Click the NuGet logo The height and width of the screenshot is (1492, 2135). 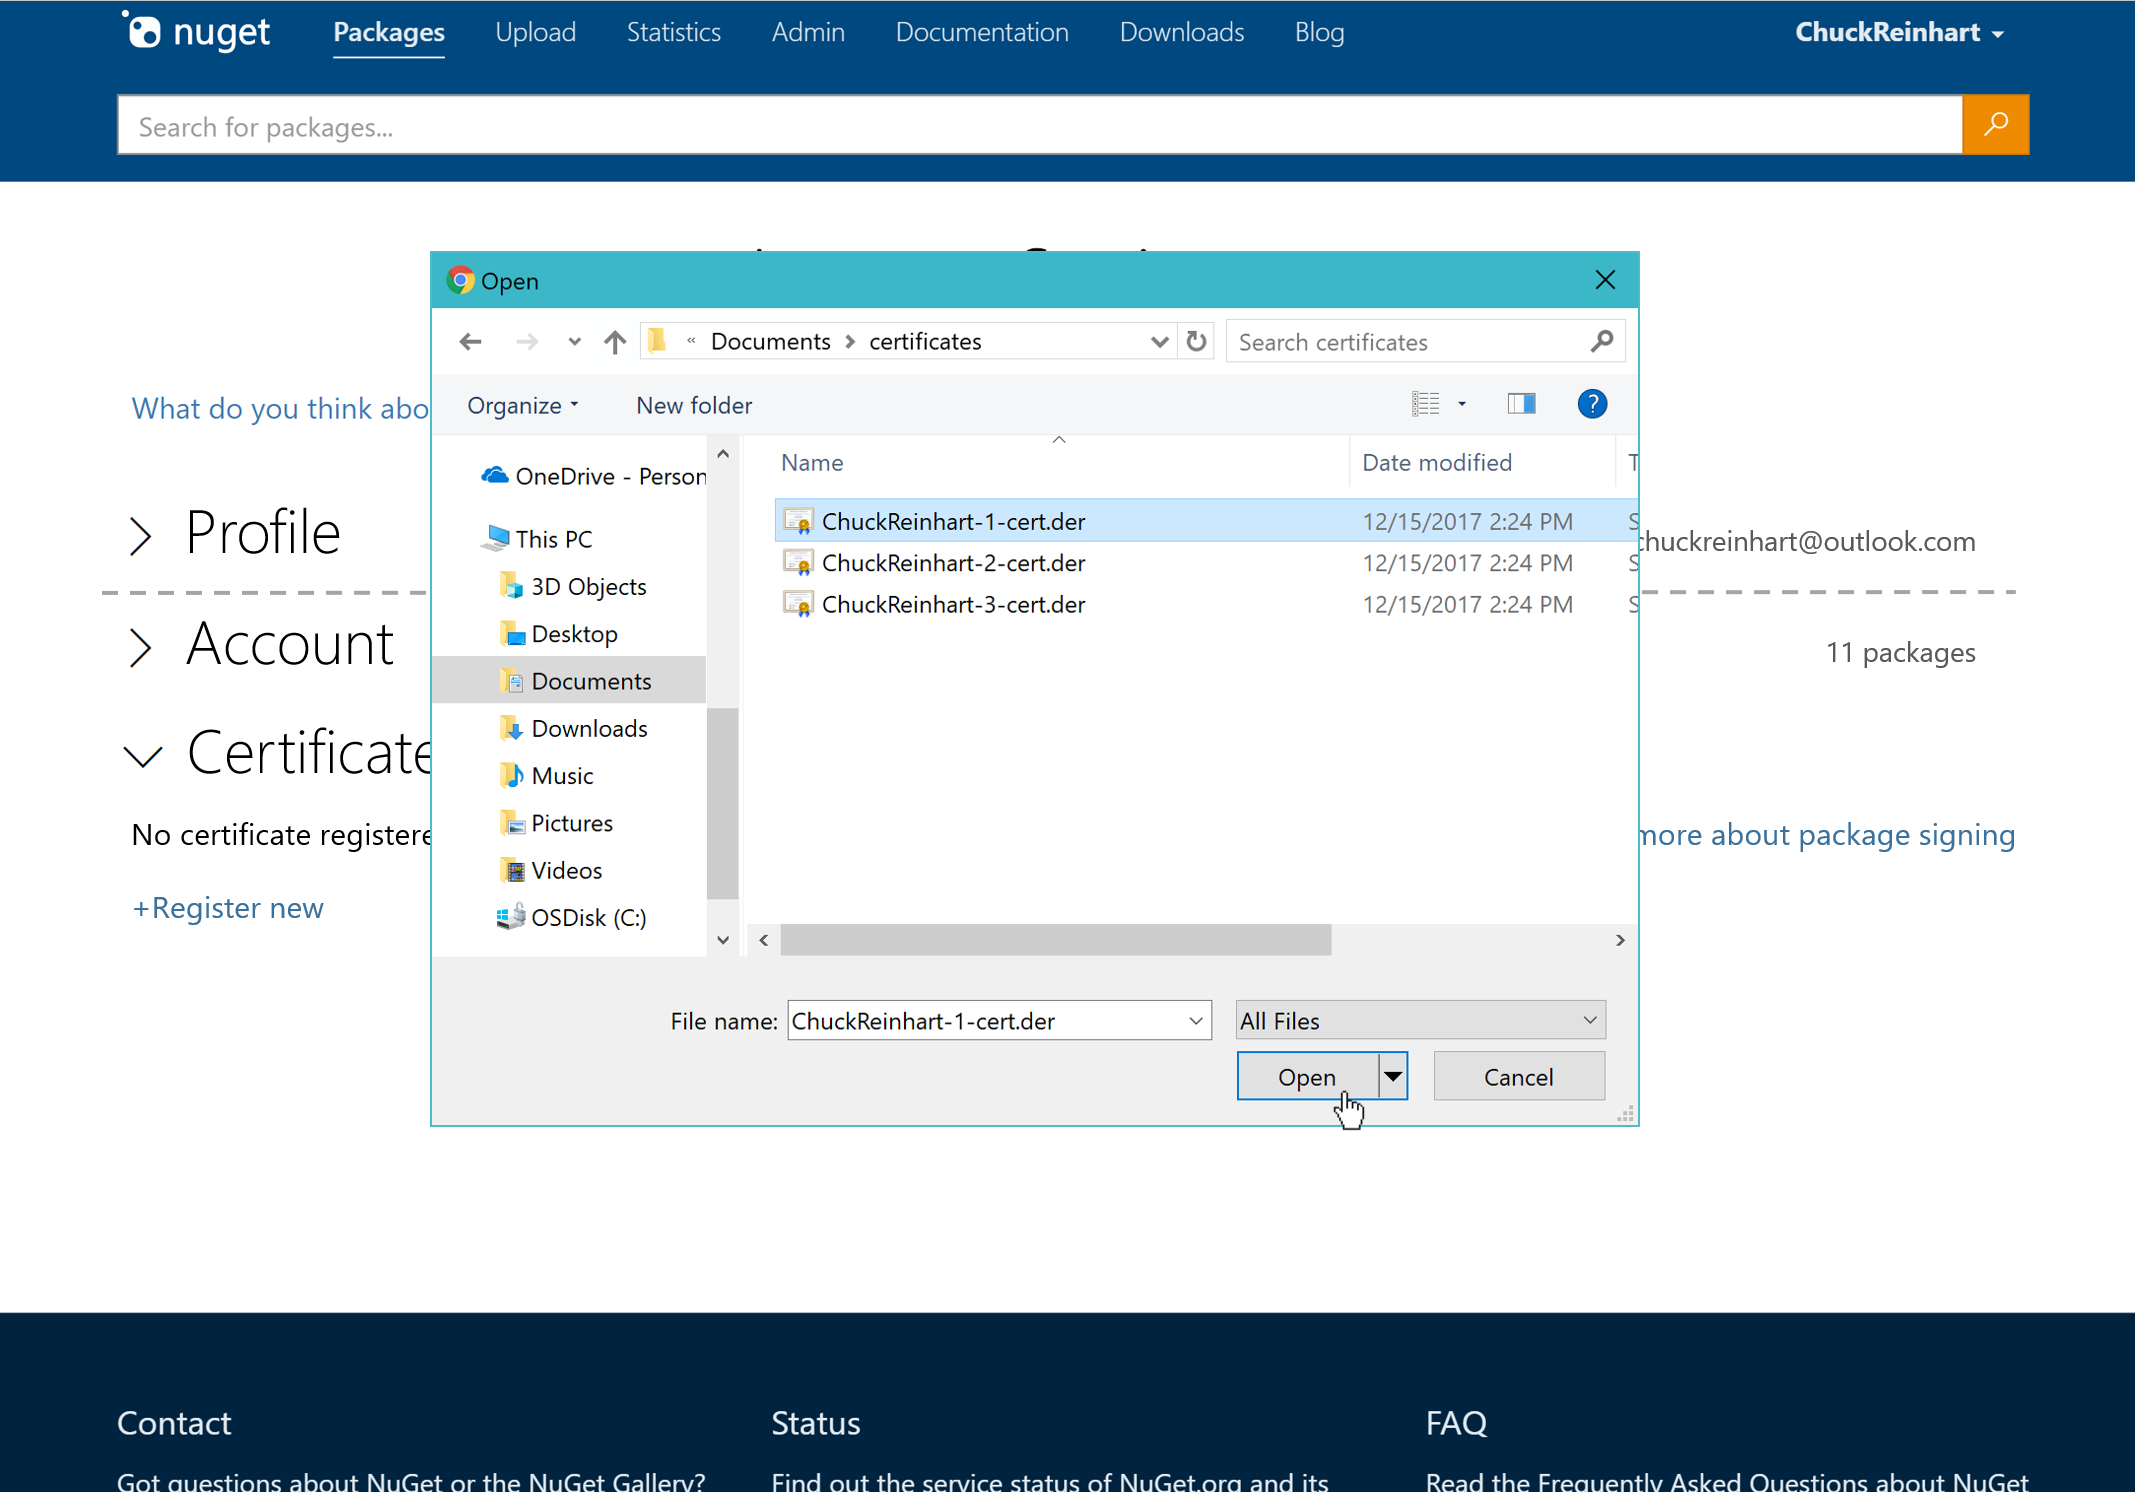point(196,31)
